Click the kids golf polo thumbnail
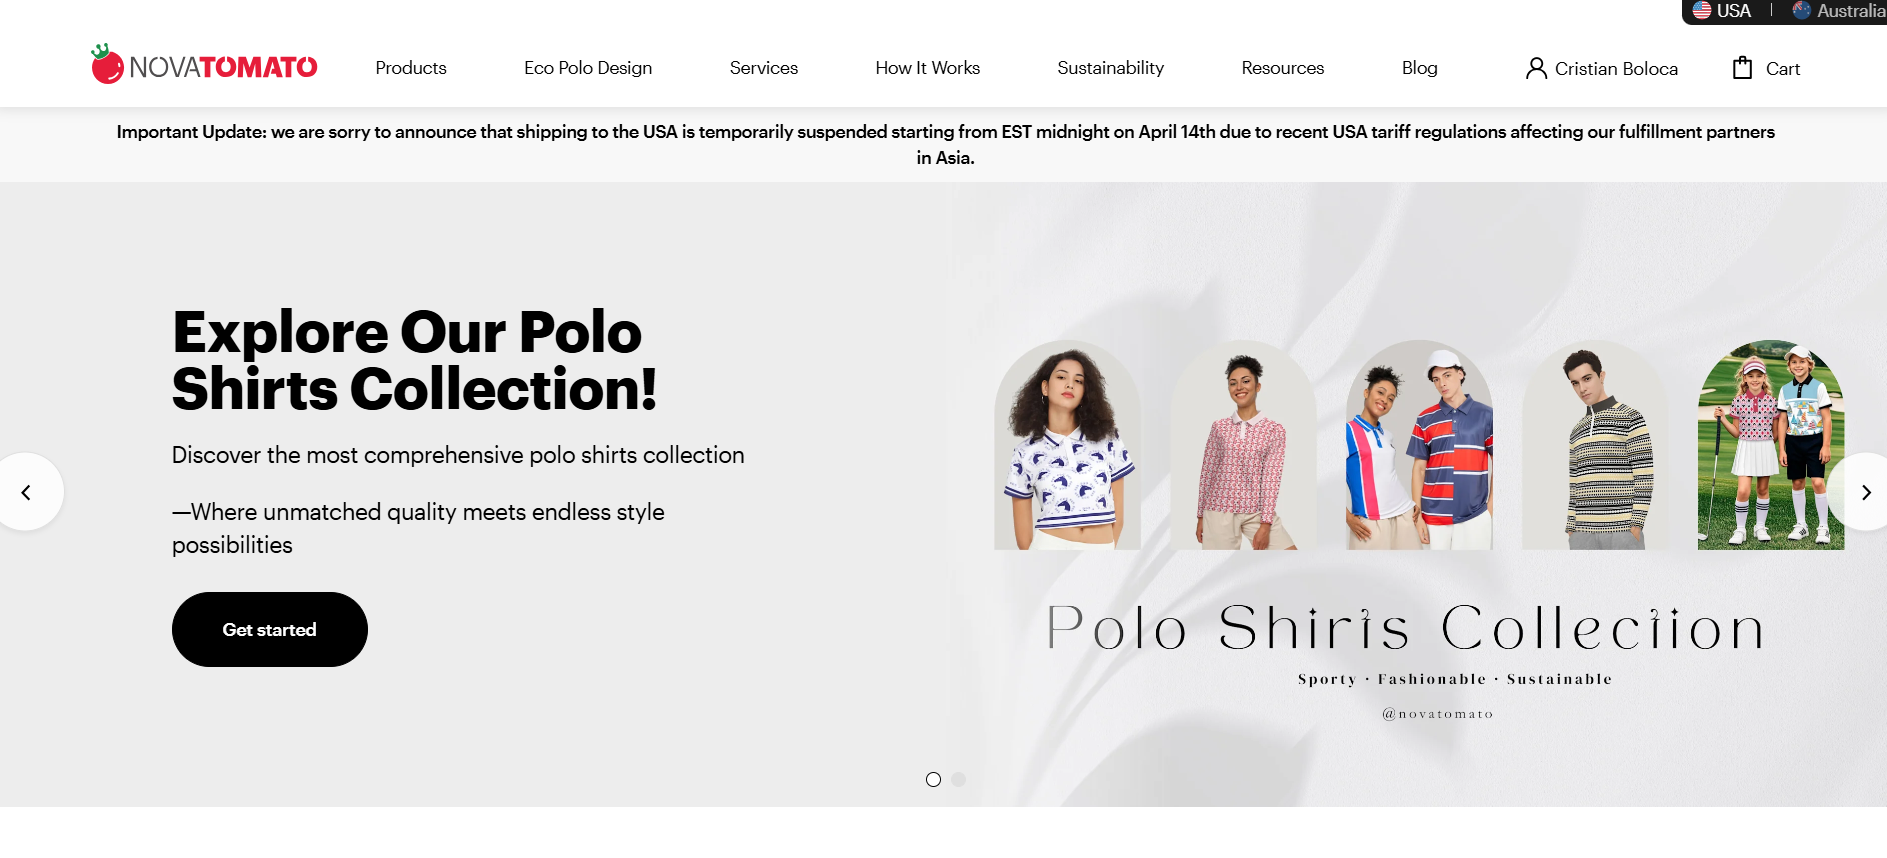The height and width of the screenshot is (858, 1887). pos(1770,446)
